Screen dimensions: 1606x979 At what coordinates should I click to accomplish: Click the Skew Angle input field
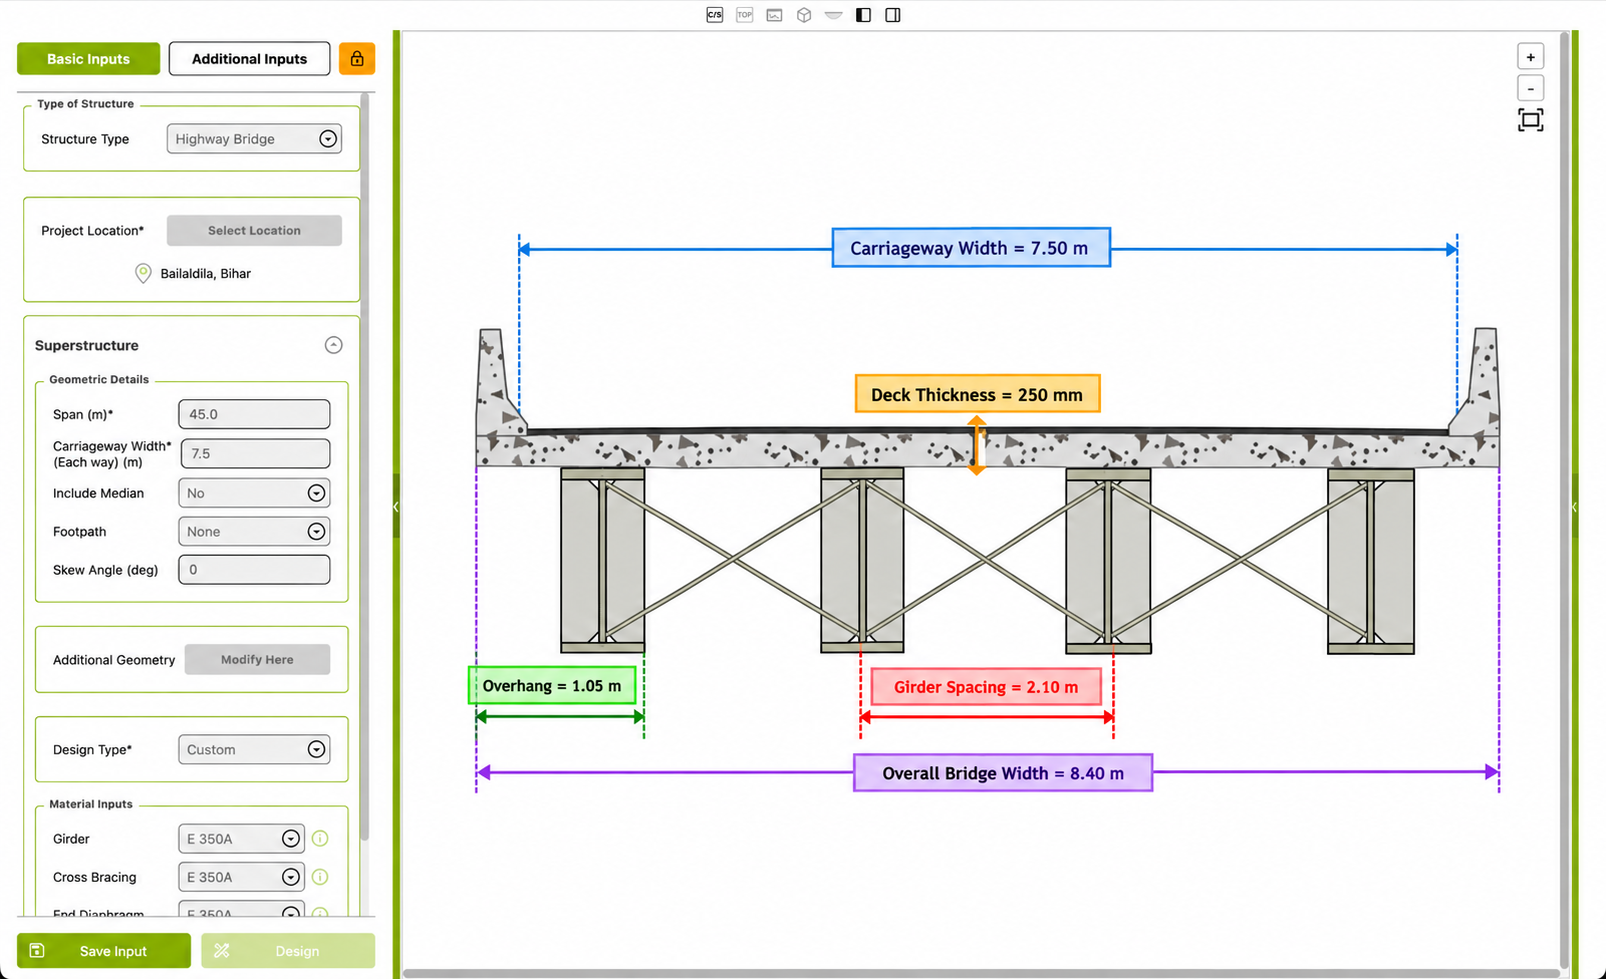pos(254,570)
